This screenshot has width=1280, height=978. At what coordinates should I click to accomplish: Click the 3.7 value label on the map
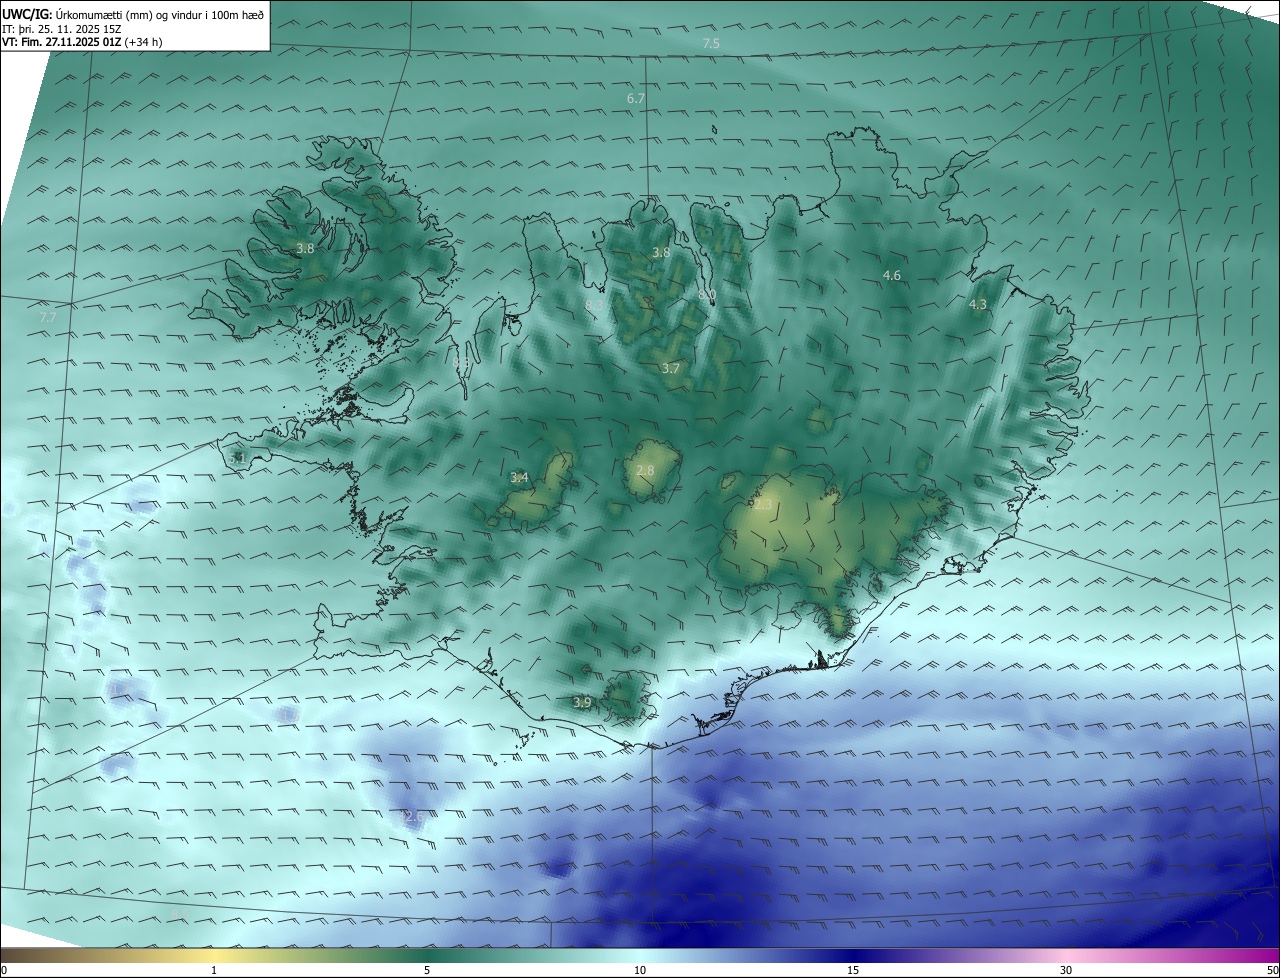point(670,369)
